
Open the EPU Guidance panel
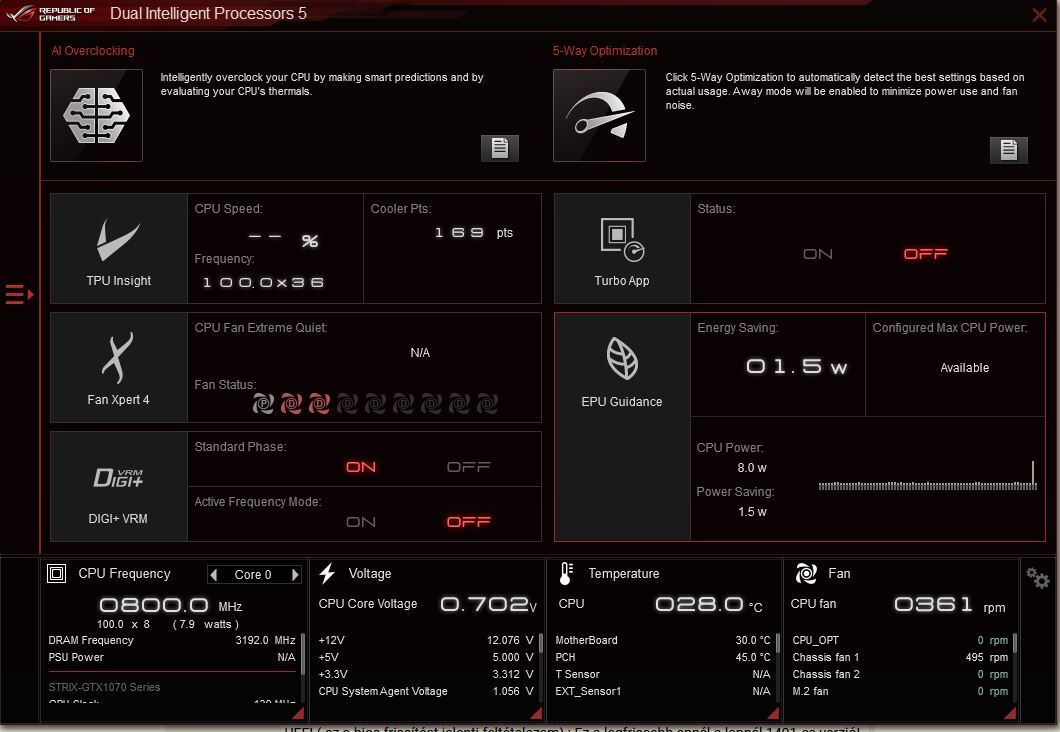(x=622, y=427)
